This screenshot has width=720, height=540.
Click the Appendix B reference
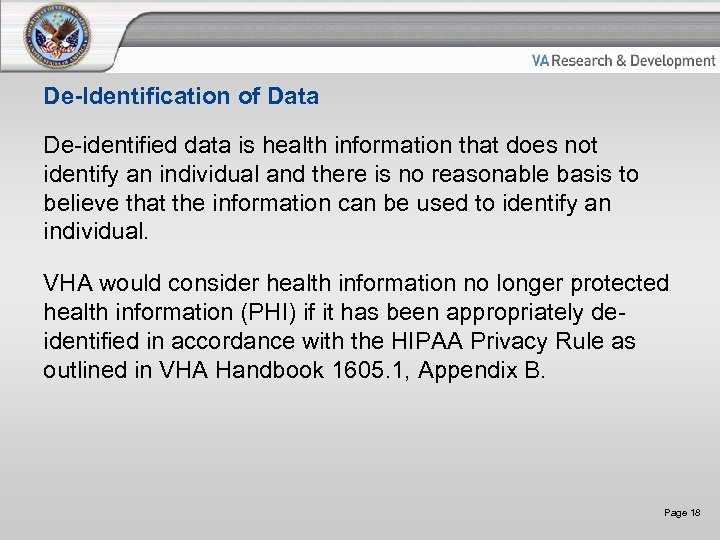[x=481, y=370]
